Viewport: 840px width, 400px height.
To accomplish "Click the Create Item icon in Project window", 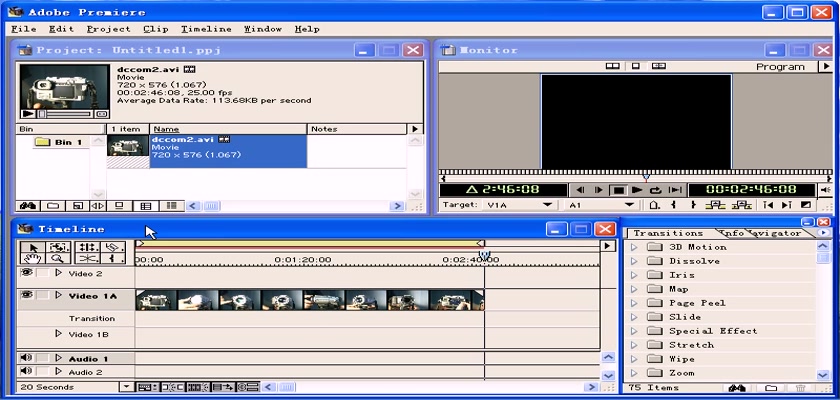I will (x=77, y=206).
